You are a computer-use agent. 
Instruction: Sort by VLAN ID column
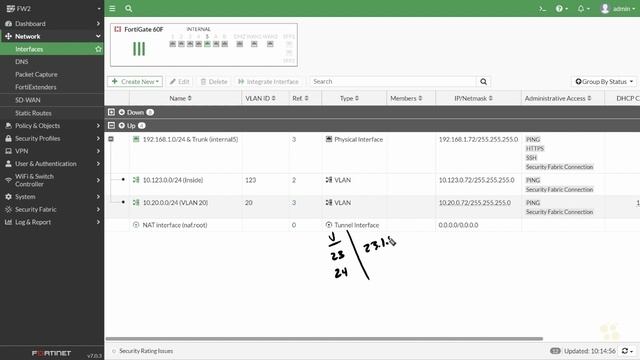point(260,98)
